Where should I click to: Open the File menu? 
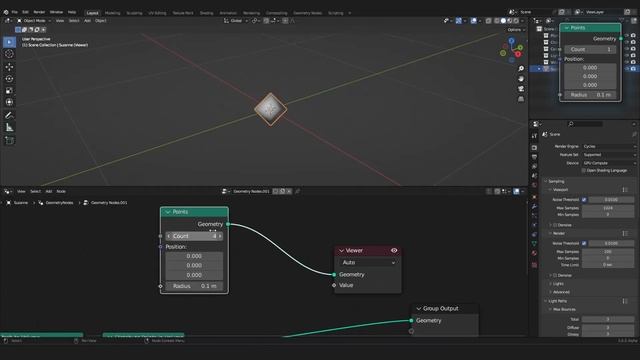pos(15,12)
